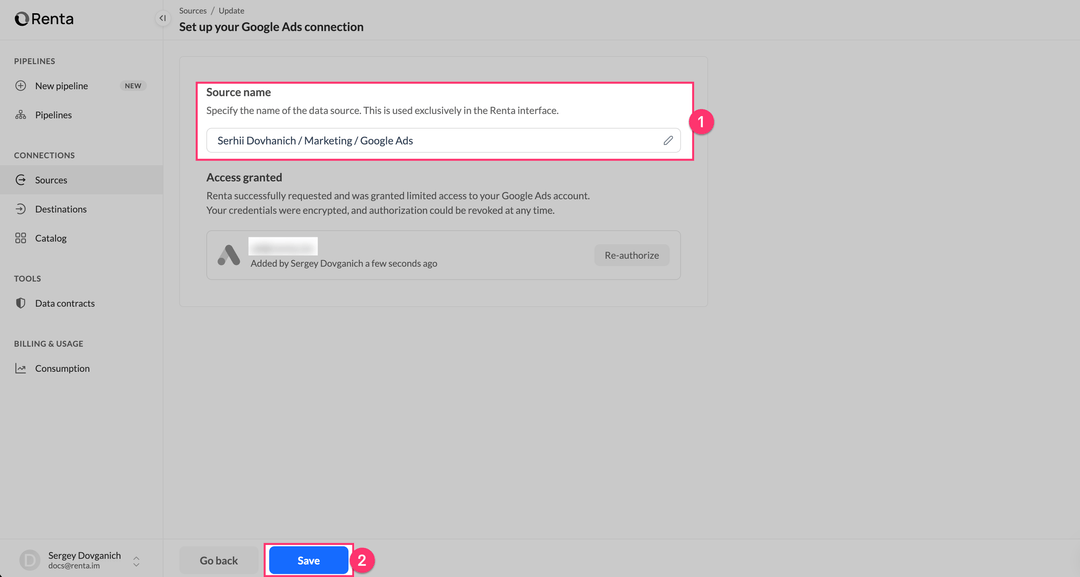View Consumption using the chart icon

pyautogui.click(x=22, y=368)
